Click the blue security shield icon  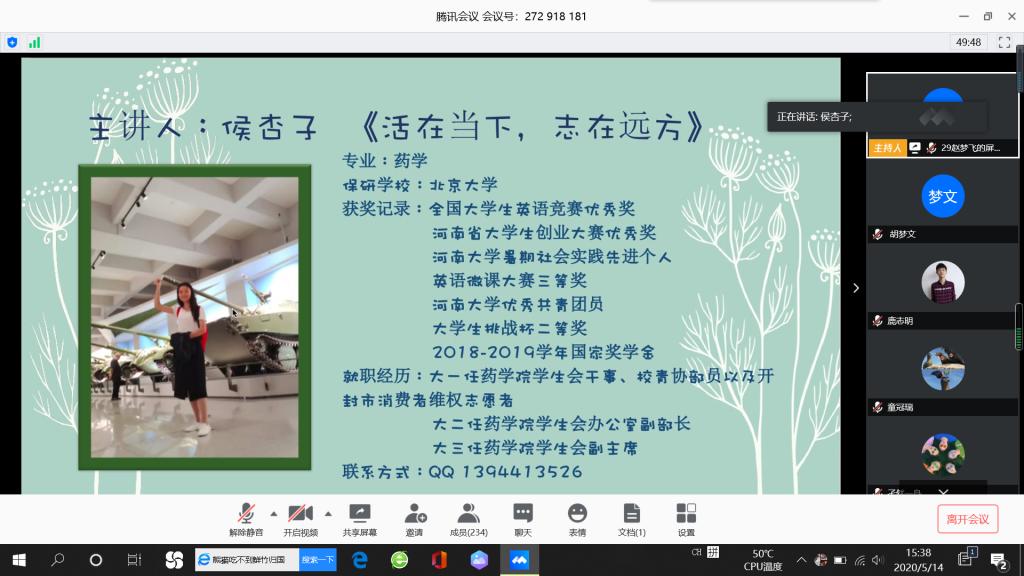coord(12,42)
